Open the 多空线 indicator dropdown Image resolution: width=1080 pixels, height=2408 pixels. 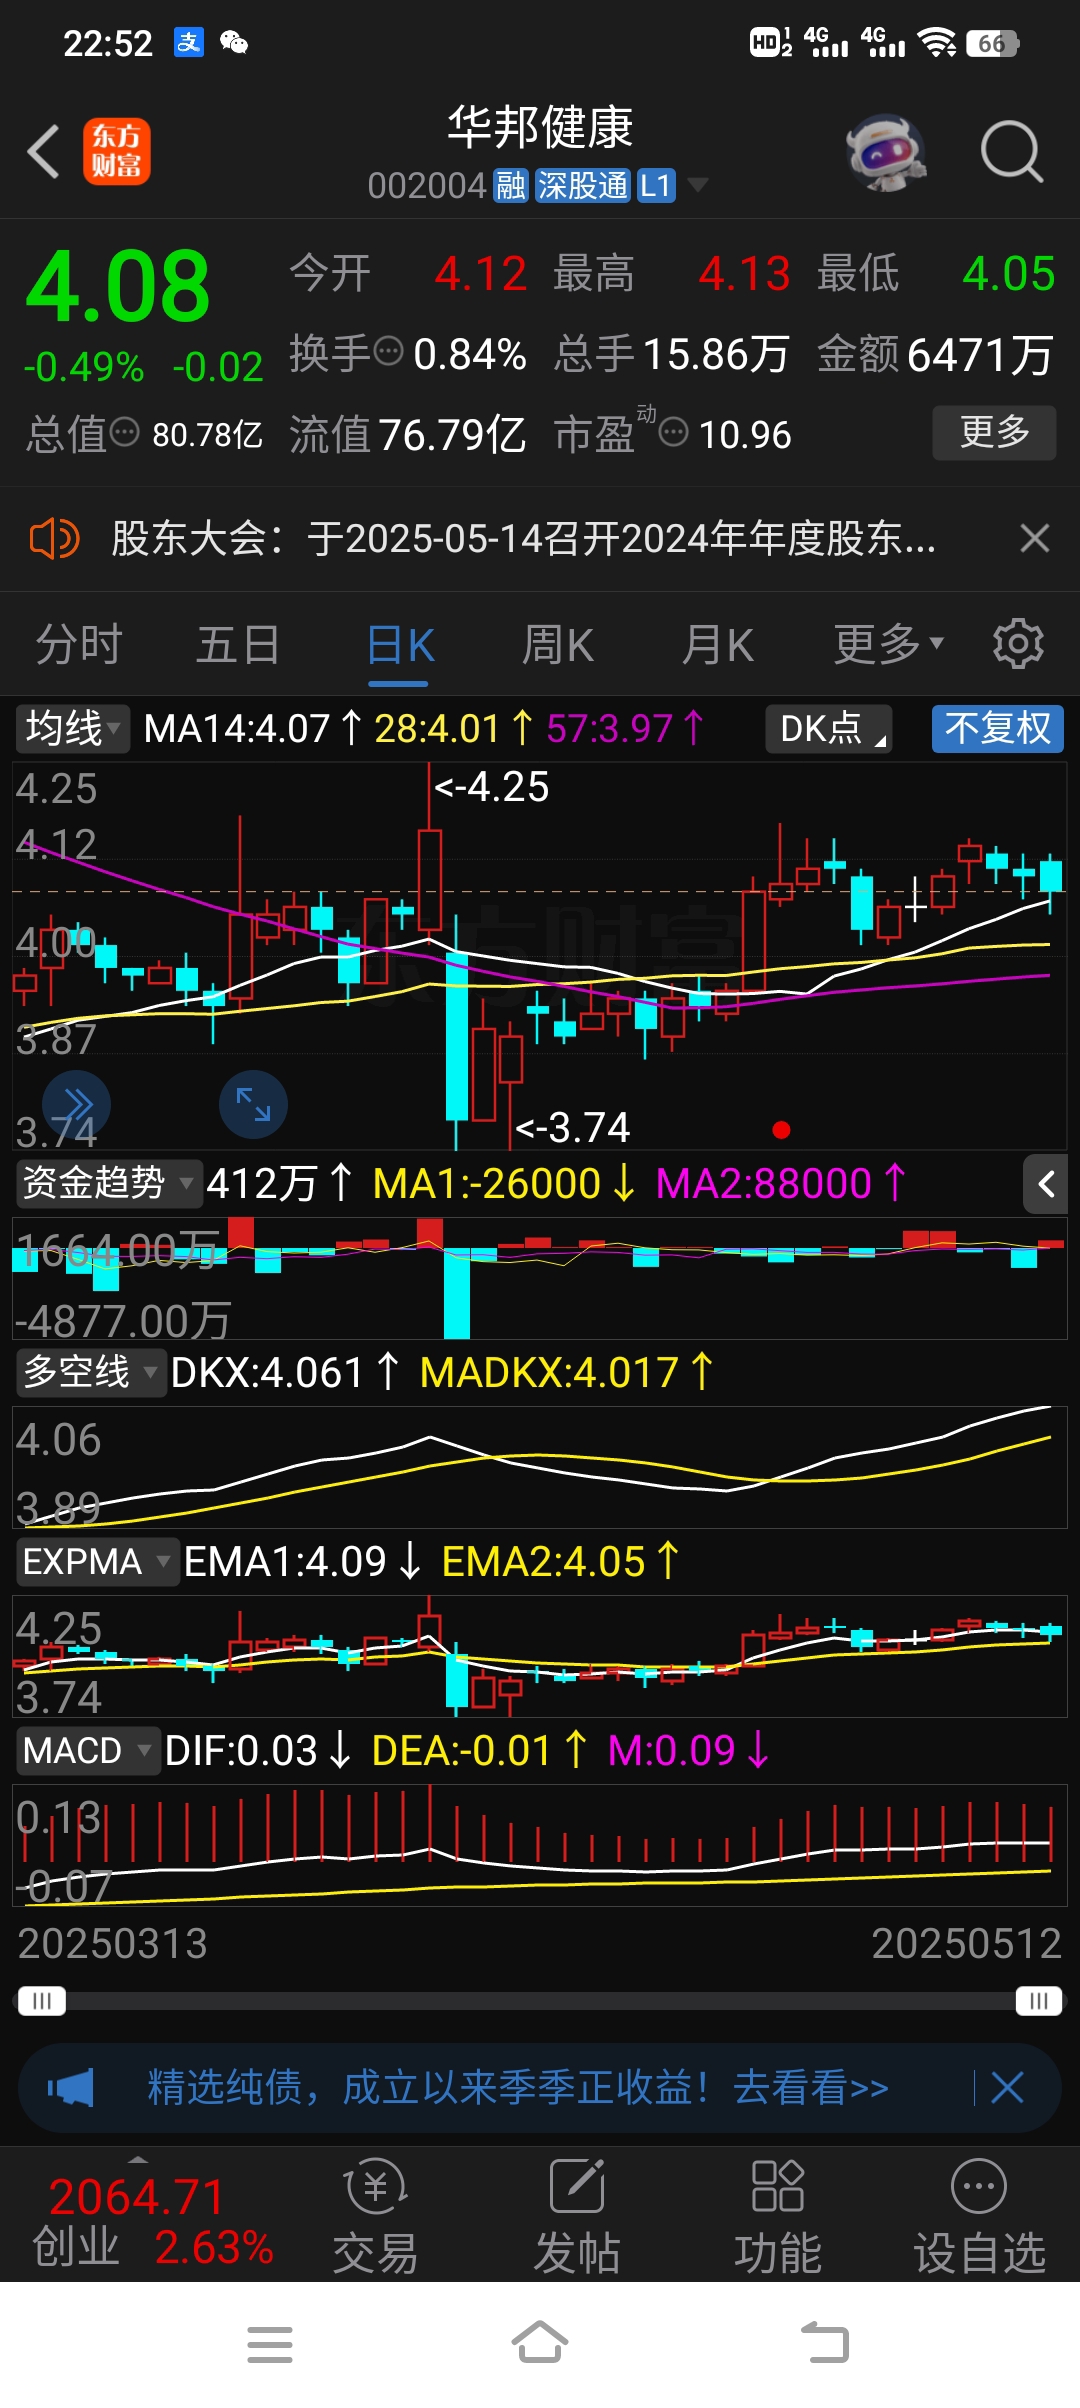[91, 1372]
